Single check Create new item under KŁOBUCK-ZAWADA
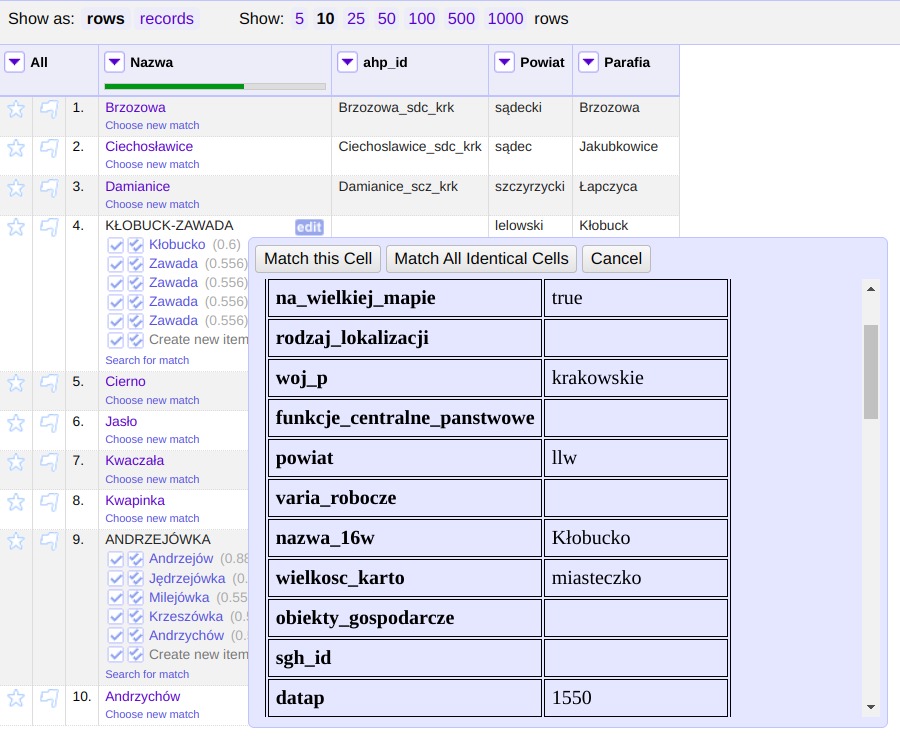 click(116, 340)
